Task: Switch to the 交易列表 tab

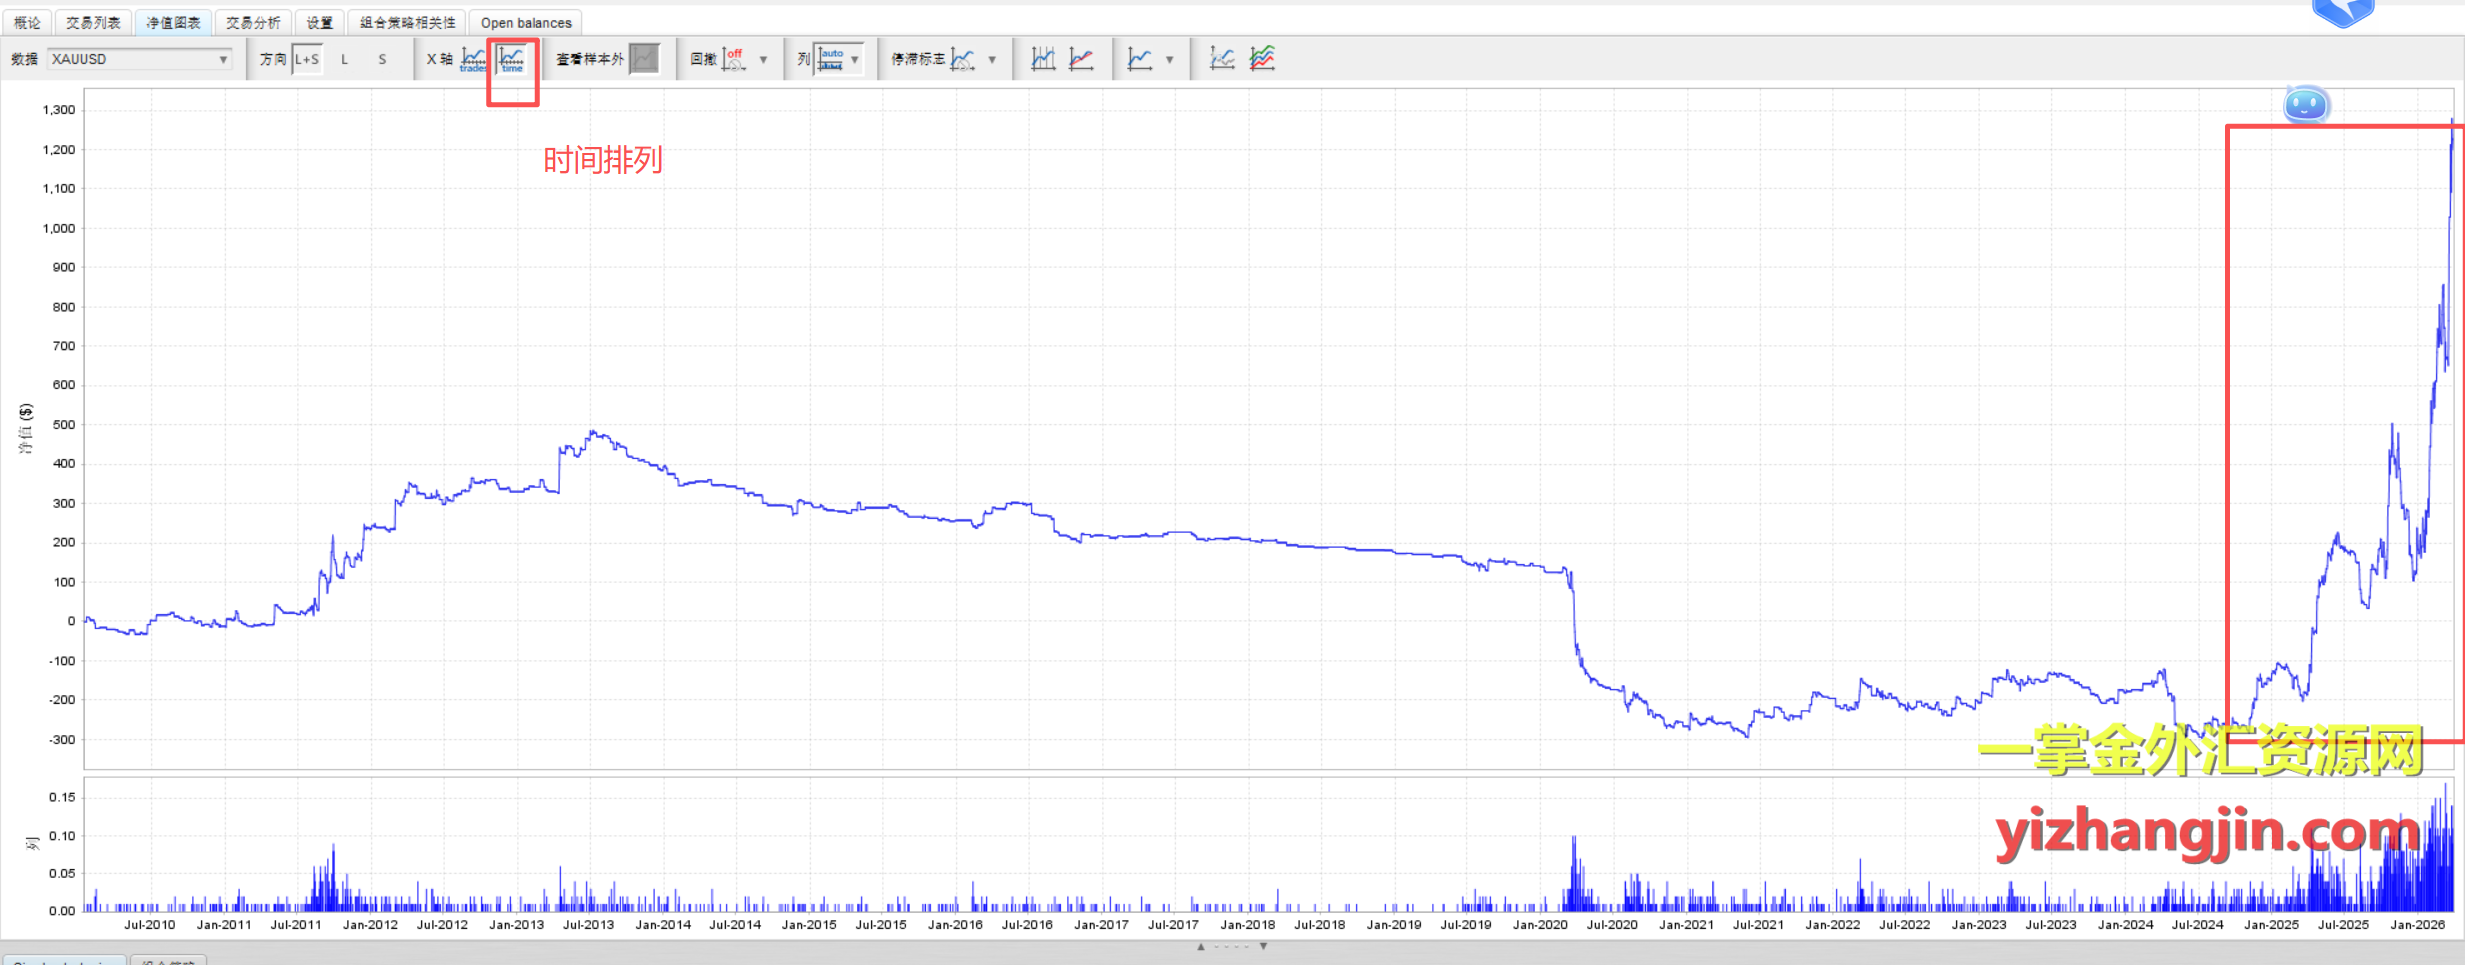Action: pos(93,23)
